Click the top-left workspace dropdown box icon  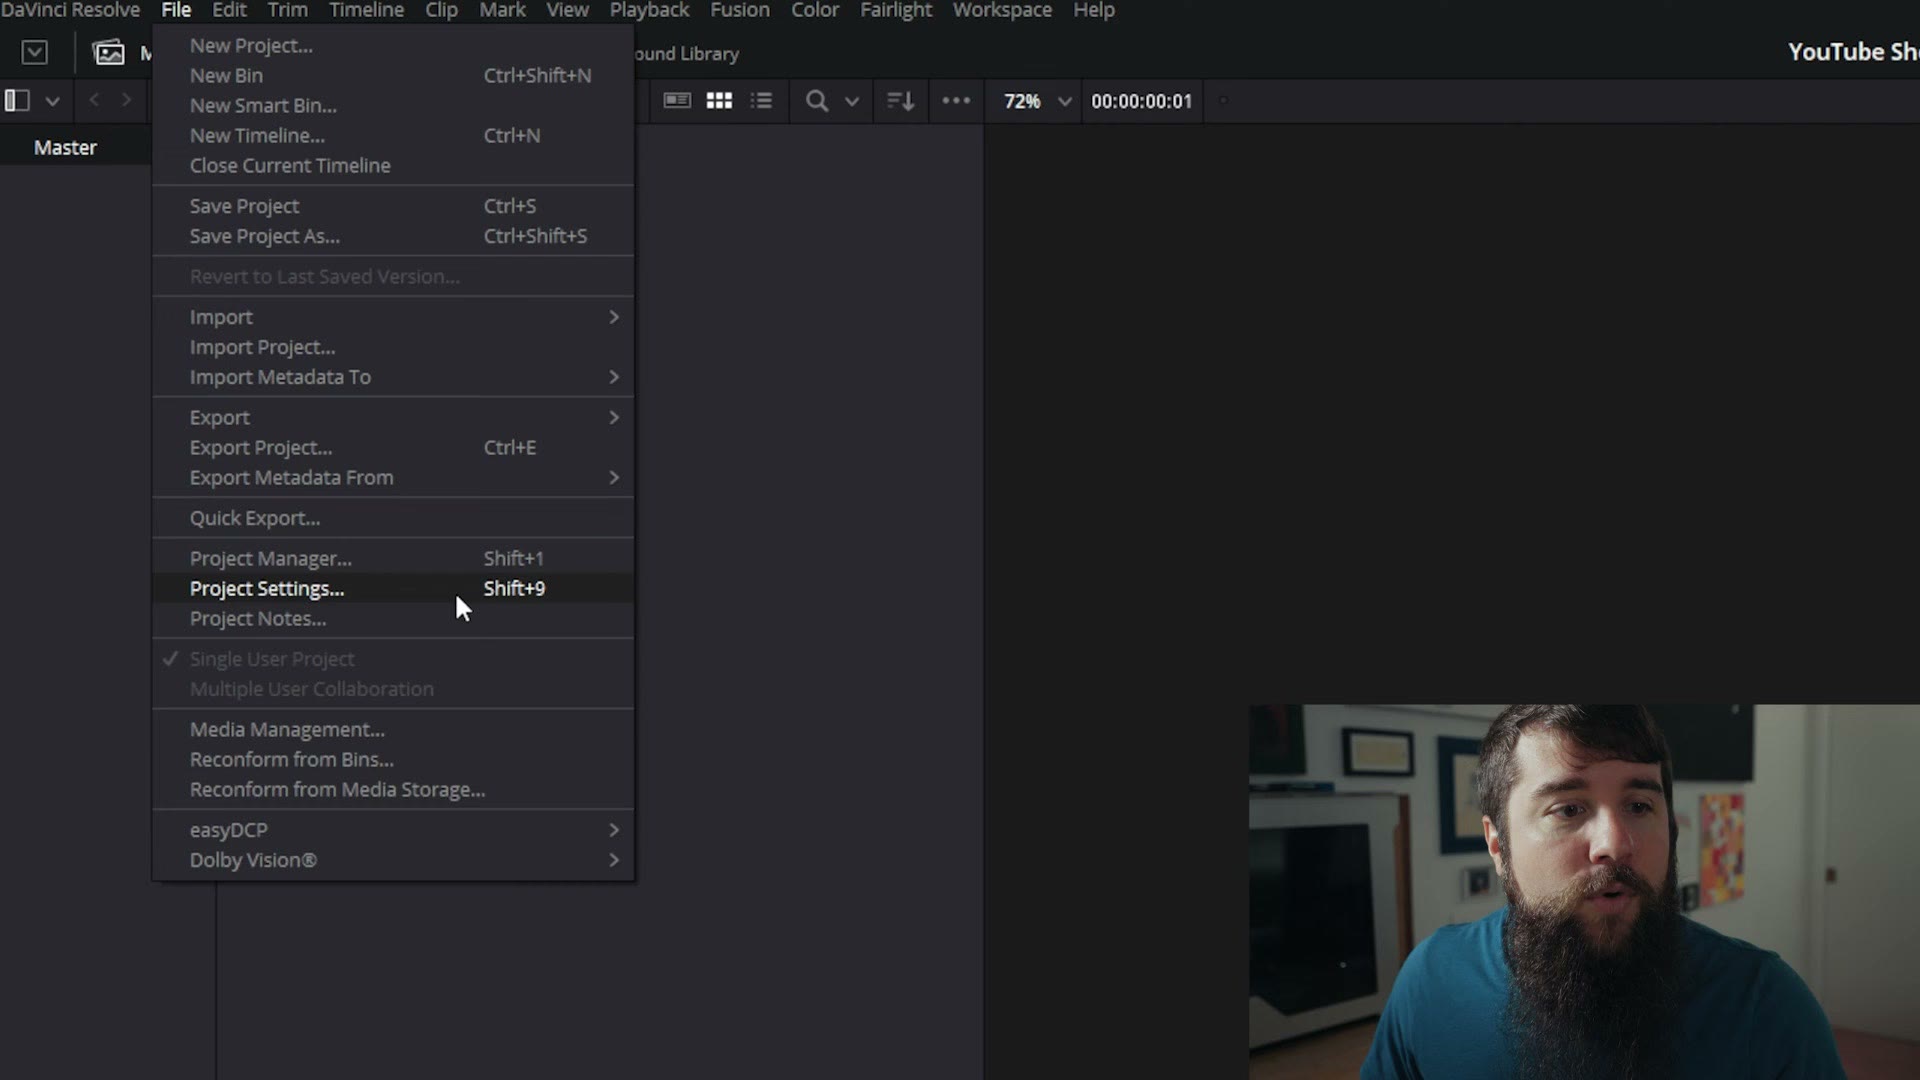pos(35,52)
